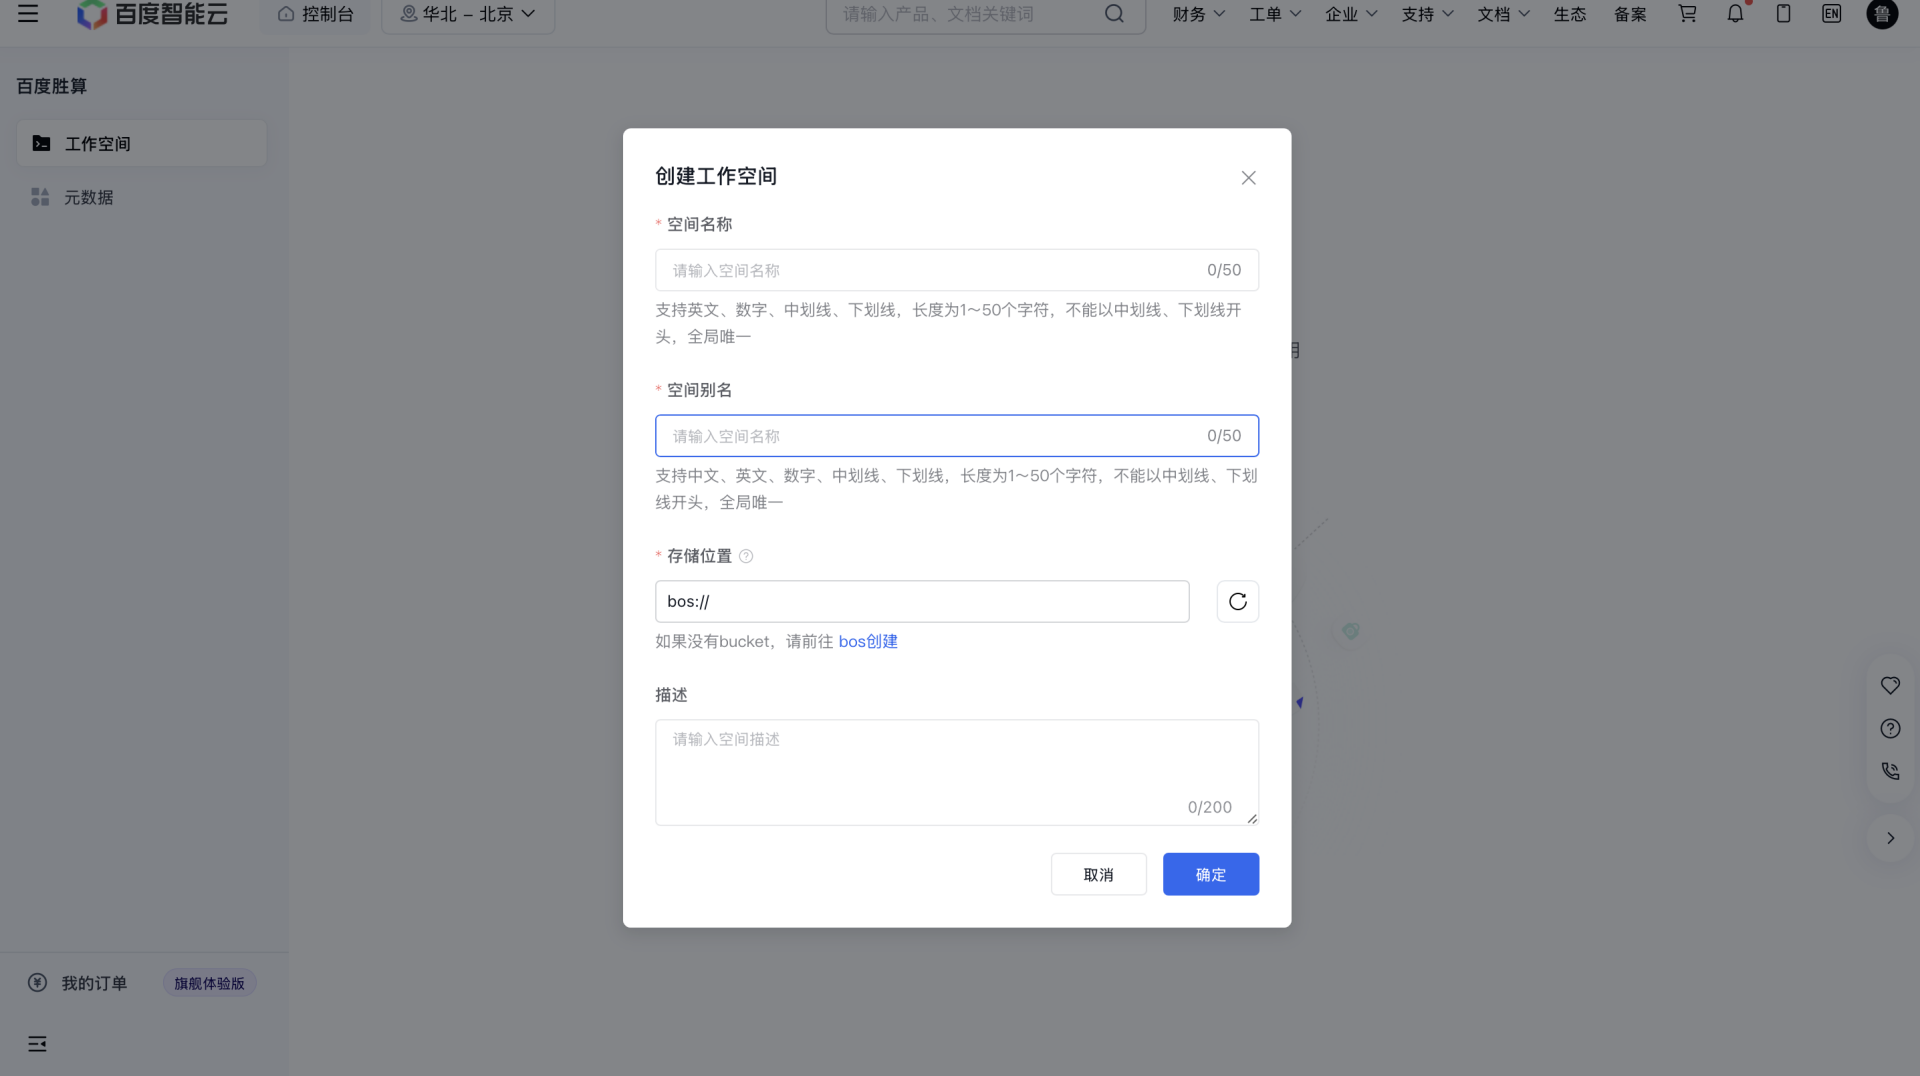Expand the 文档 menu
The width and height of the screenshot is (1920, 1076).
click(1503, 14)
